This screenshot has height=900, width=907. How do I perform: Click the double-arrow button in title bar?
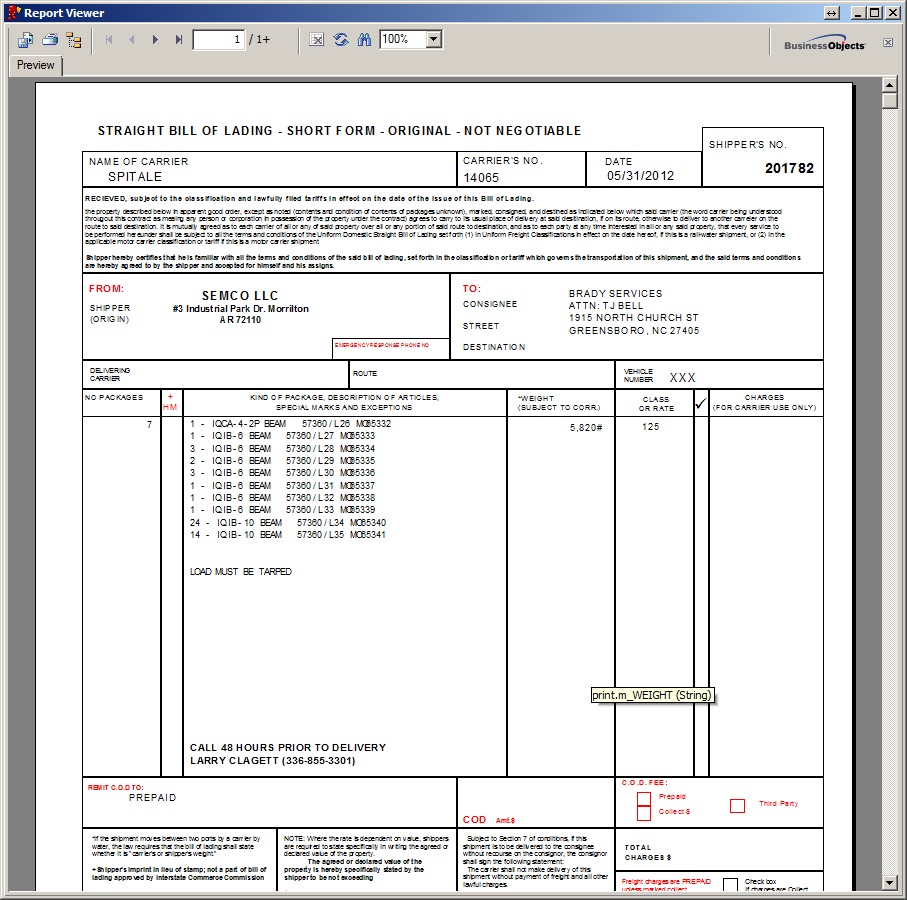point(831,13)
